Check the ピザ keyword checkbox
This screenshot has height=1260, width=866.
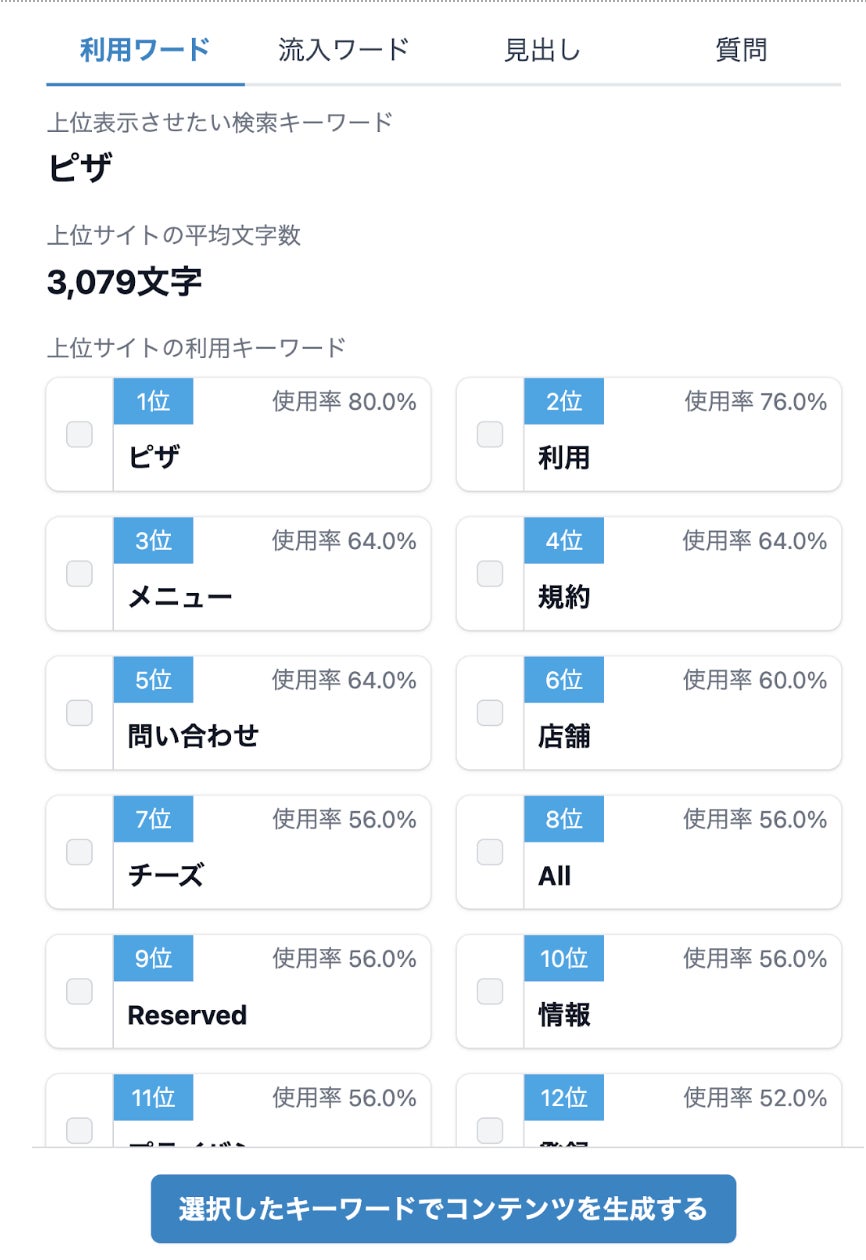[79, 434]
